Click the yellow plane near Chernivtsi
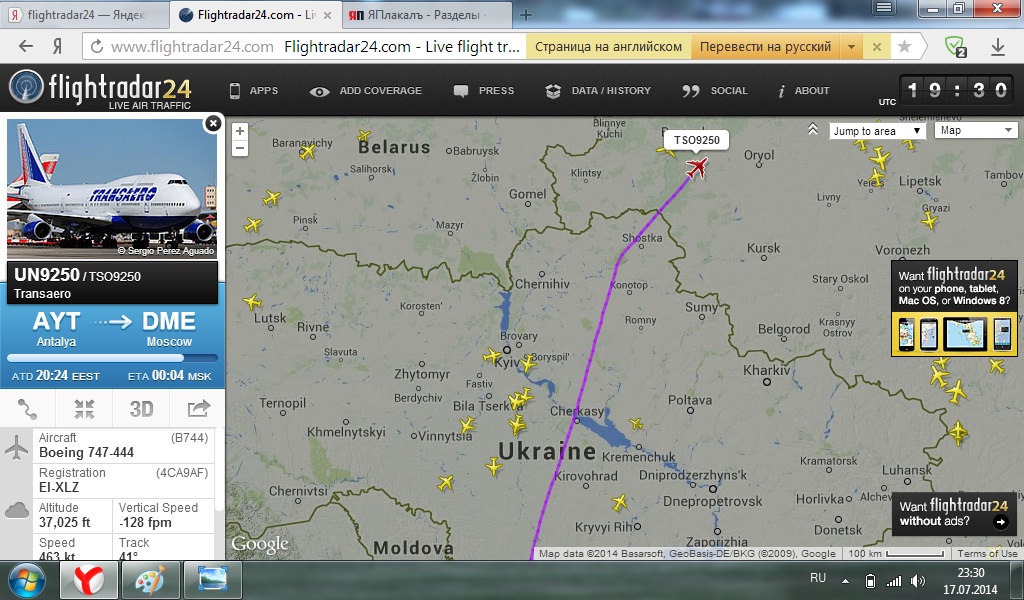Viewport: 1024px width, 600px height. coord(445,483)
